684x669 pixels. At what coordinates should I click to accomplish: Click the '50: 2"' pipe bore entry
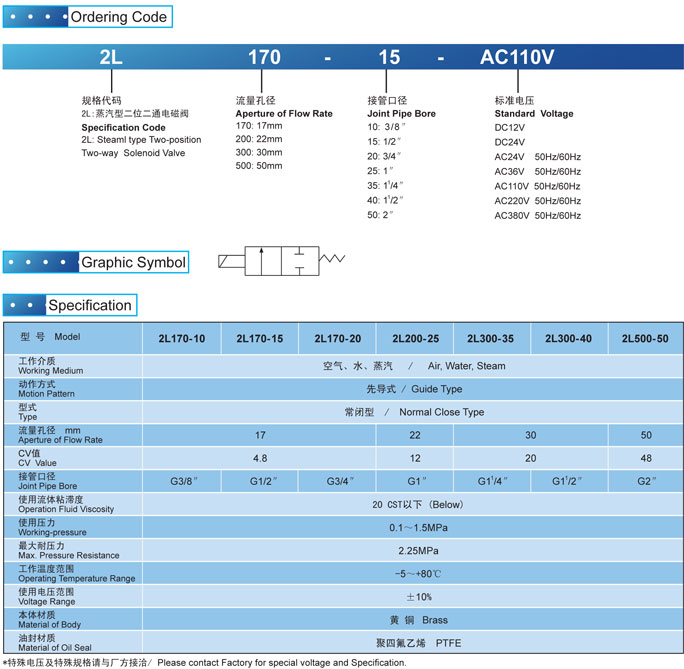pyautogui.click(x=380, y=215)
